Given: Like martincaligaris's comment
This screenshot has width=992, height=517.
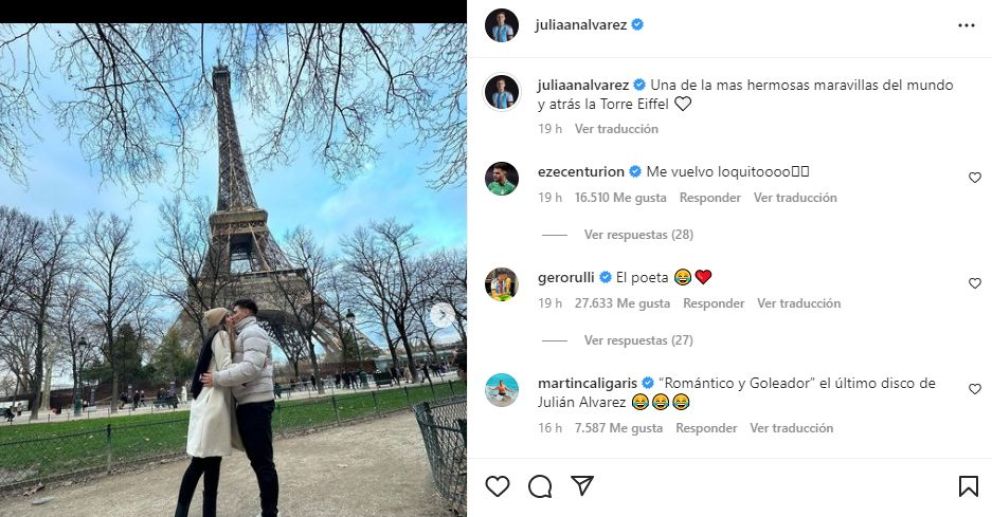Looking at the screenshot, I should (x=975, y=389).
